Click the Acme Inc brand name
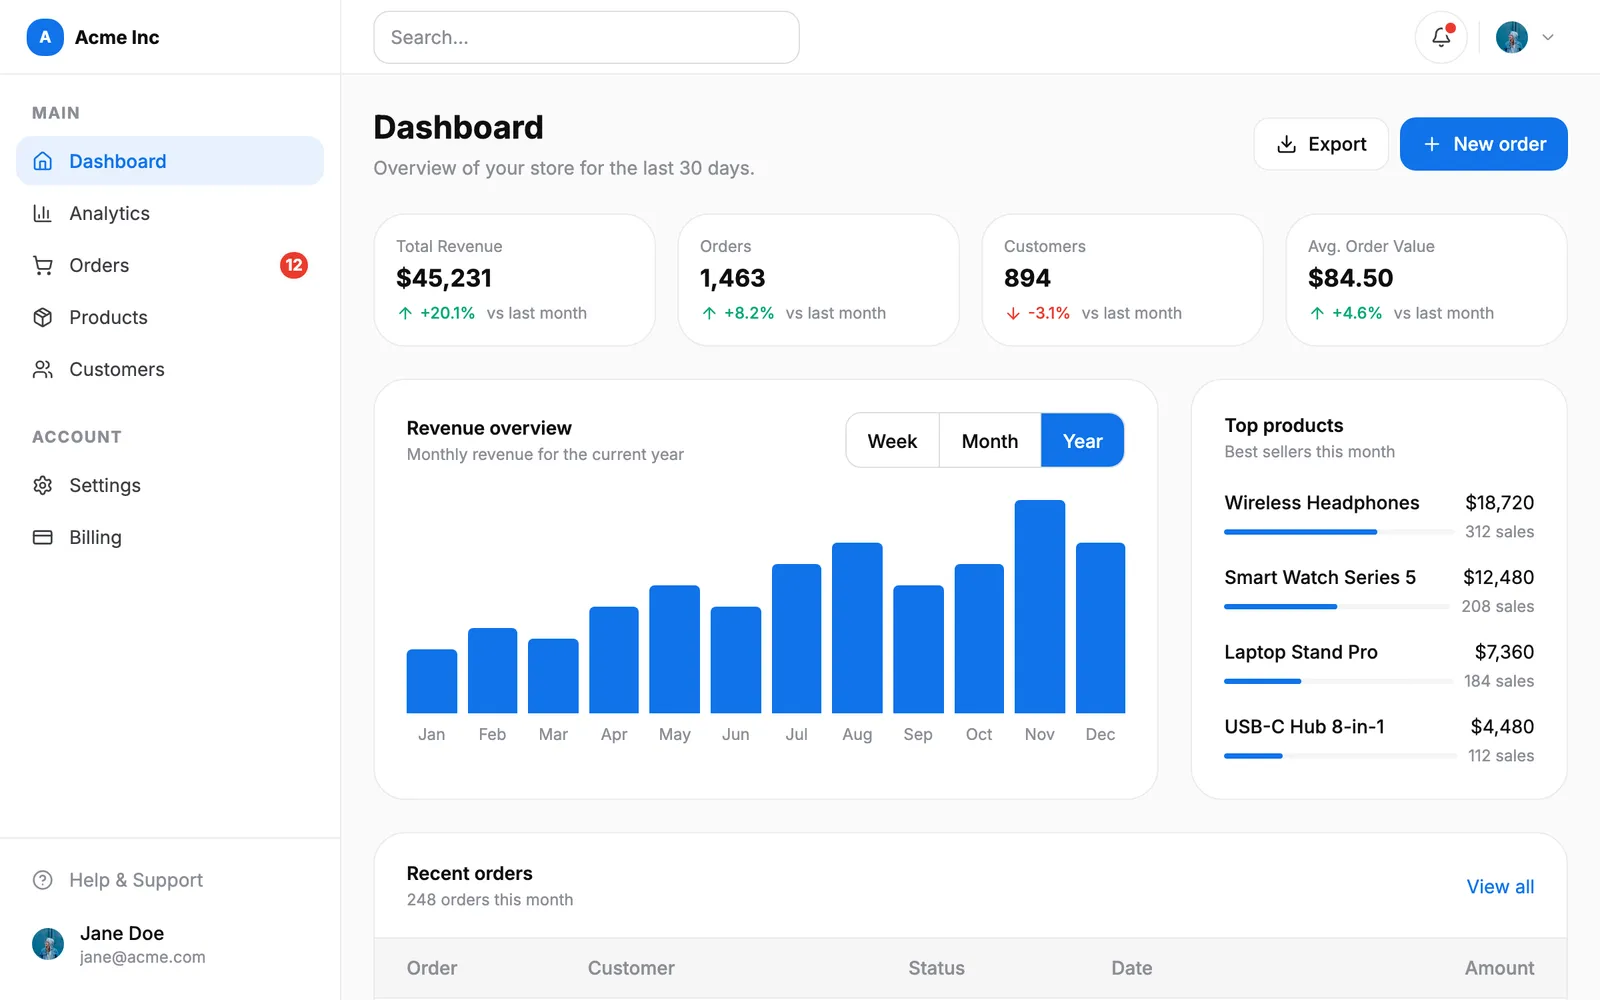 117,37
